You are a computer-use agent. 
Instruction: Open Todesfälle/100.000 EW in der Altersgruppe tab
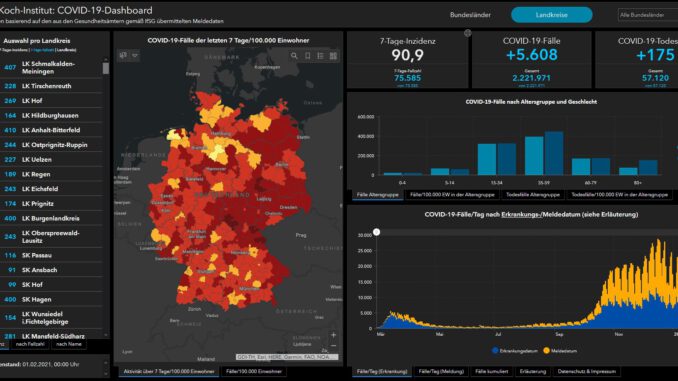[619, 195]
